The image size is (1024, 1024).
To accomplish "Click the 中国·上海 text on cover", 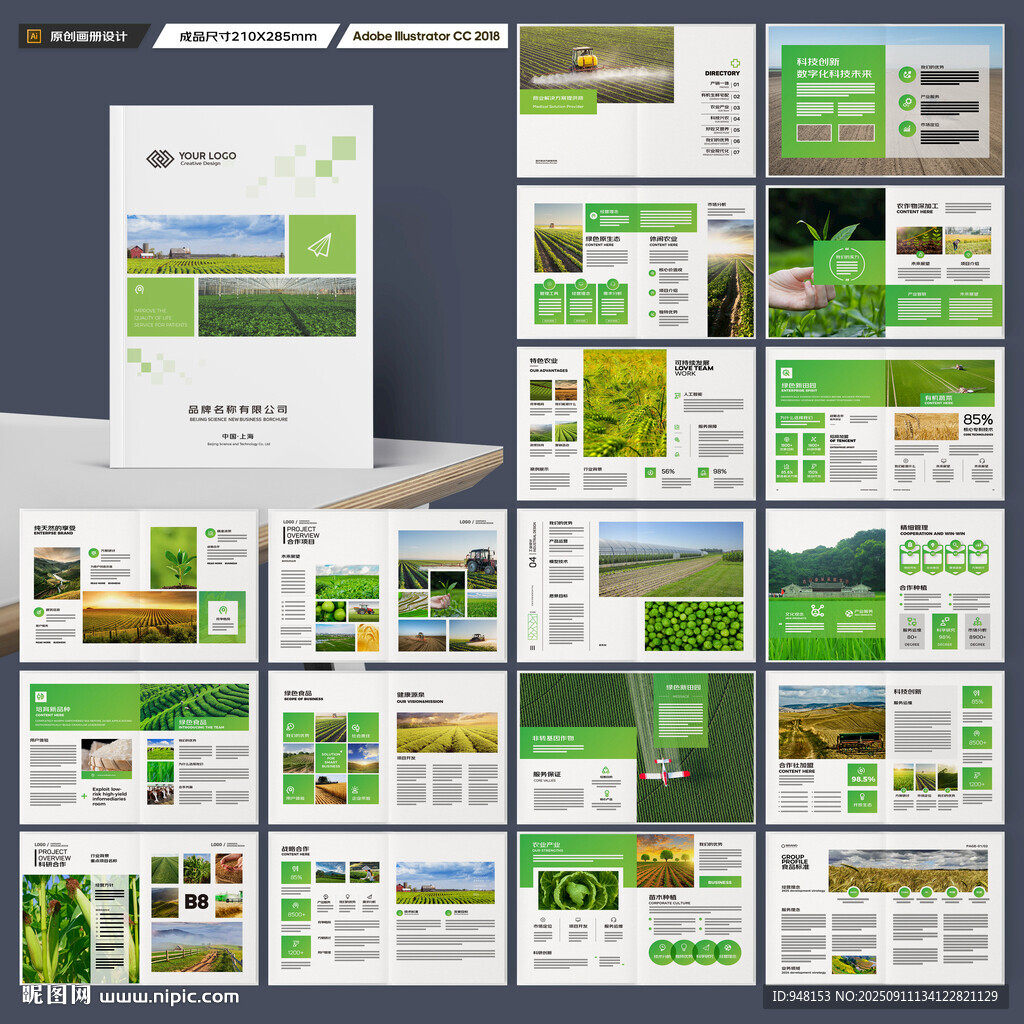I will click(238, 436).
